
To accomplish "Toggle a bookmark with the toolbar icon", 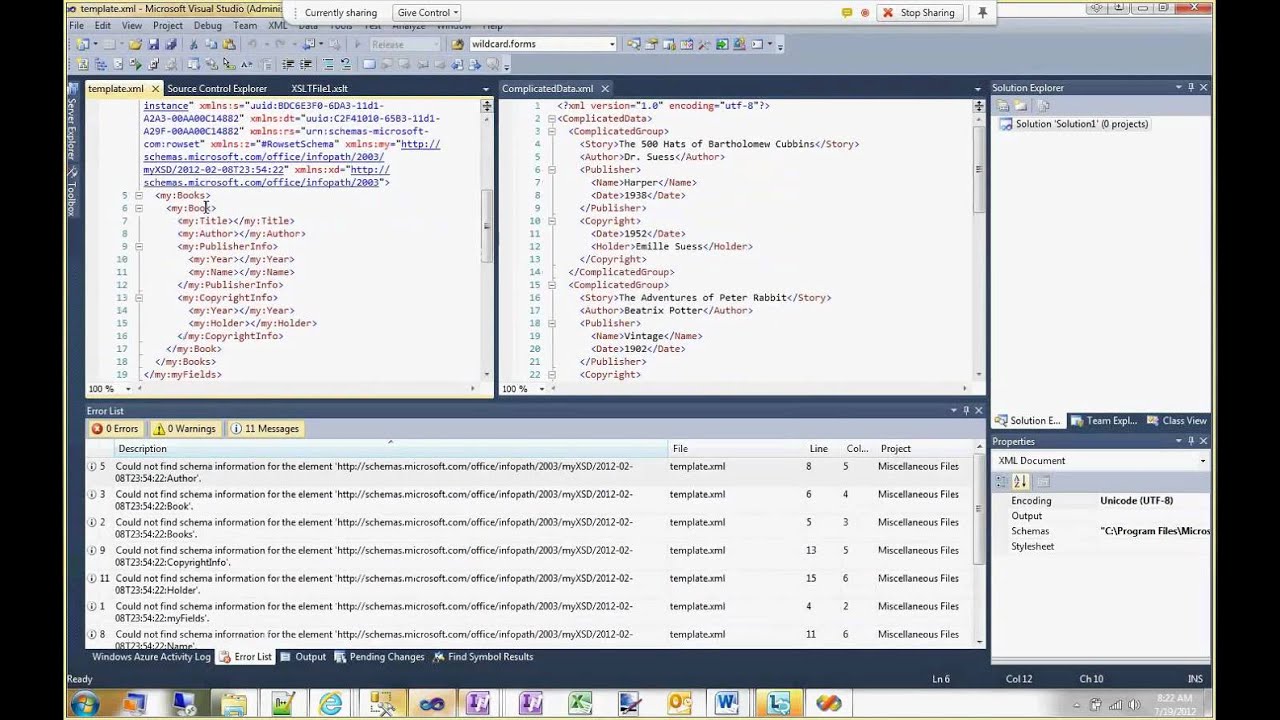I will (369, 64).
